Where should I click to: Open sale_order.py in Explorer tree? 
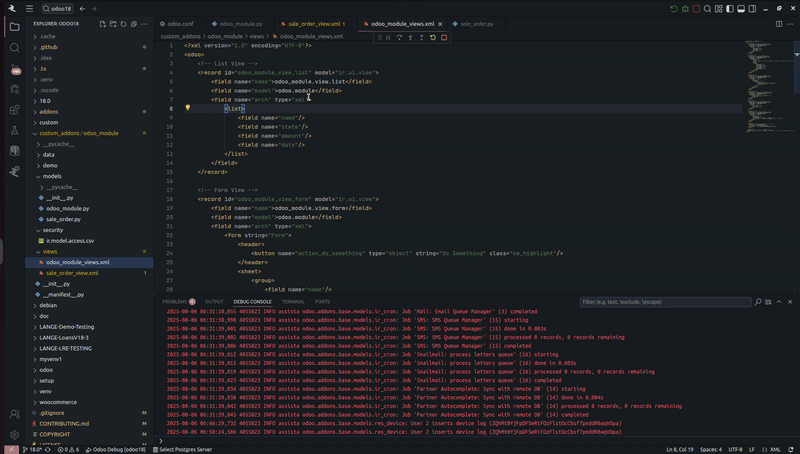click(63, 219)
